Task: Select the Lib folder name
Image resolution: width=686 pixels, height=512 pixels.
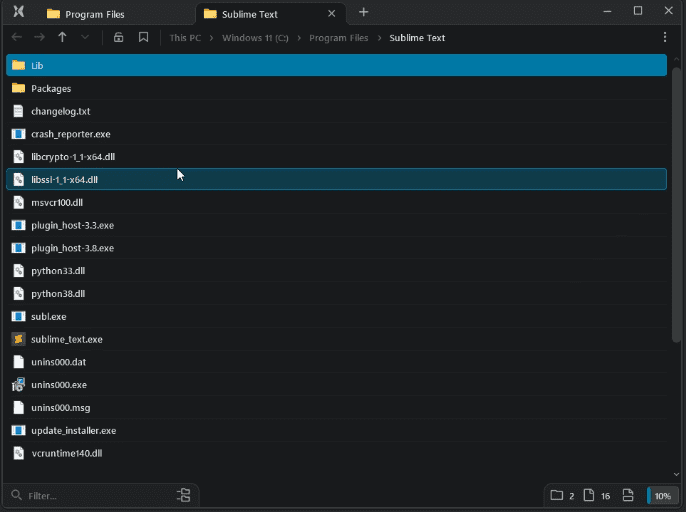Action: pyautogui.click(x=37, y=66)
